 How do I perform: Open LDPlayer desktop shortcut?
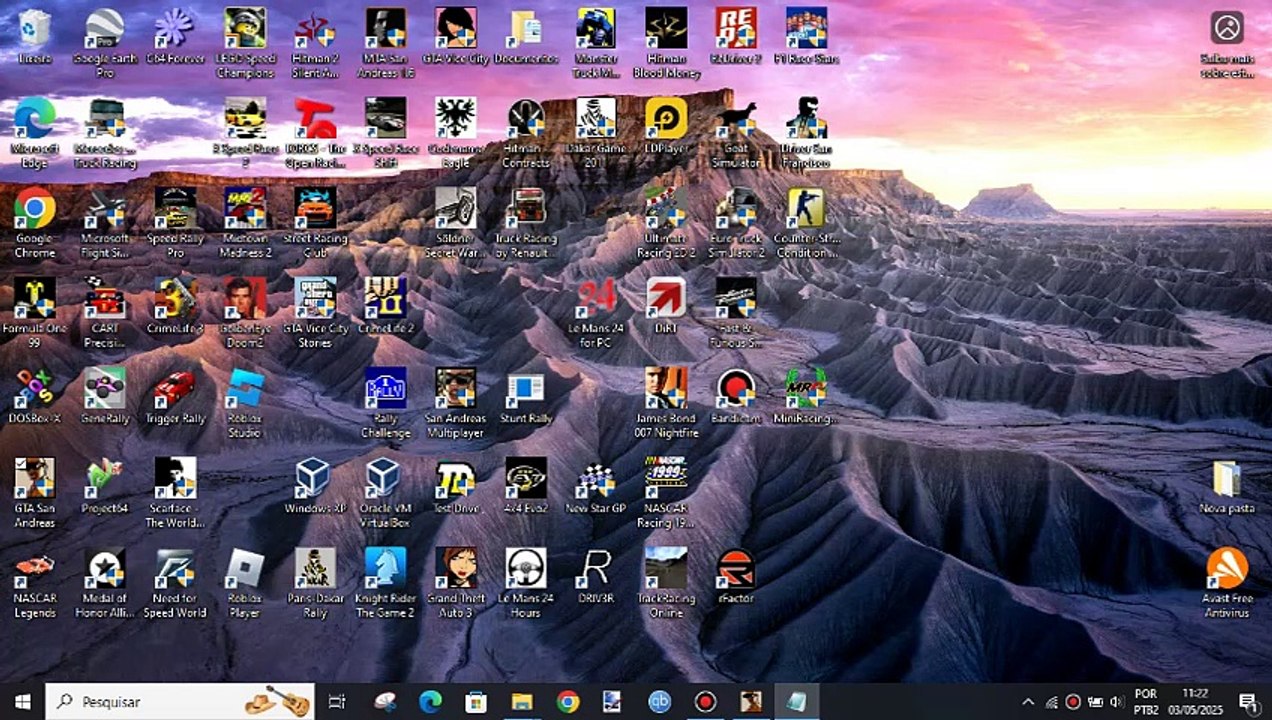(x=665, y=128)
